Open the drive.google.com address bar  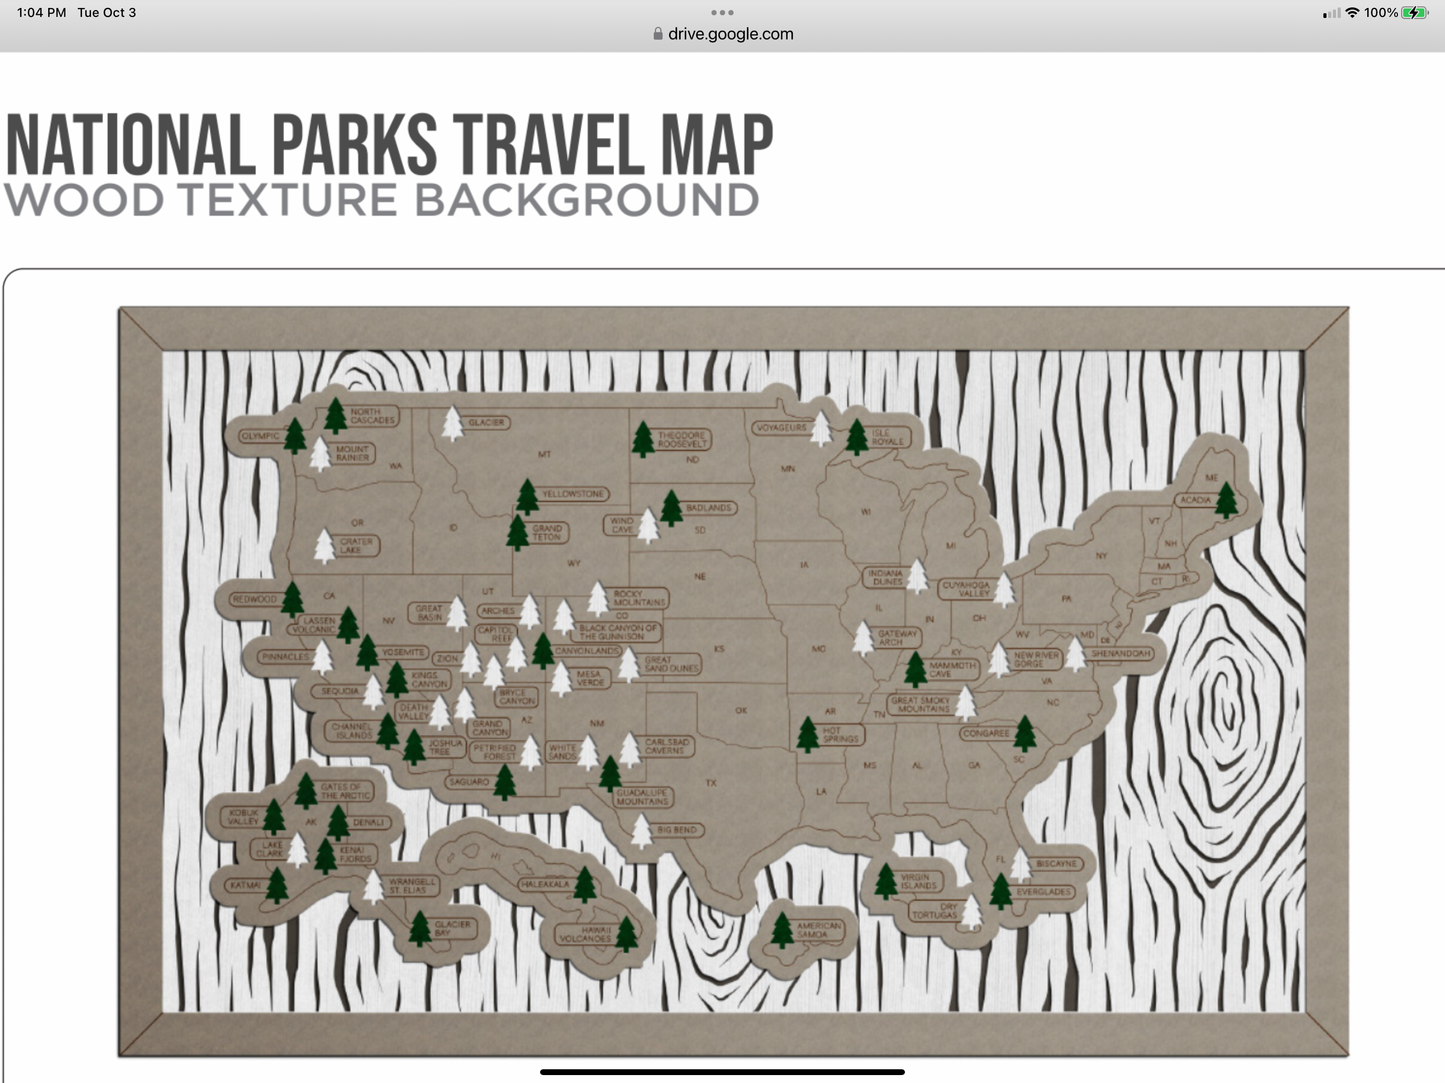(722, 33)
